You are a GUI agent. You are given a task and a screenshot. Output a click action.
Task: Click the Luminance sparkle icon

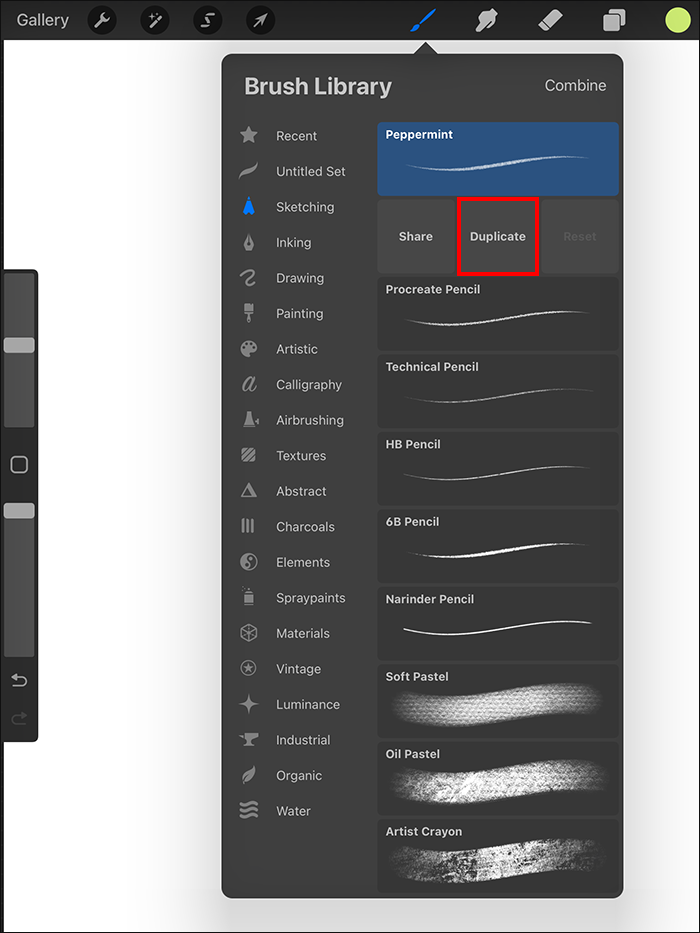click(248, 705)
